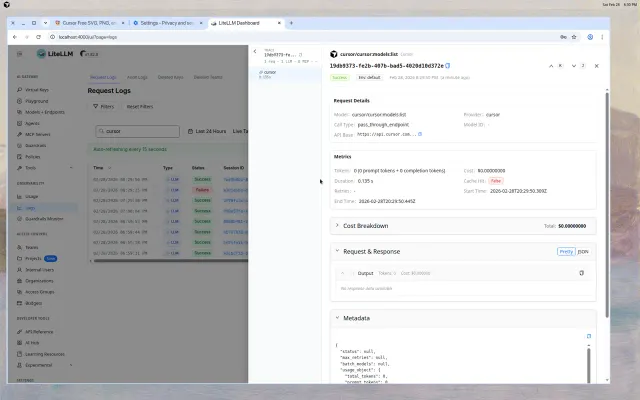Click the log table's horizontal scrollbar
Viewport: 640px width, 400px height.
(171, 260)
